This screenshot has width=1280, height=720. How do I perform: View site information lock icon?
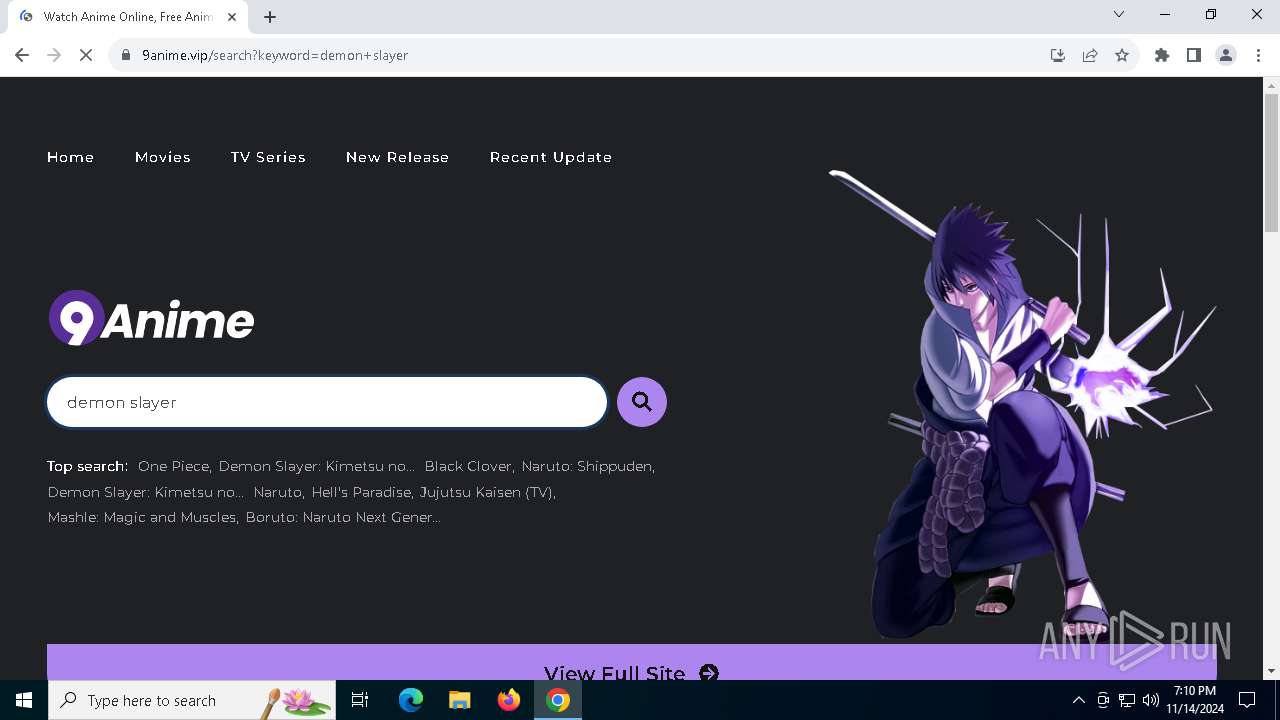pyautogui.click(x=126, y=55)
